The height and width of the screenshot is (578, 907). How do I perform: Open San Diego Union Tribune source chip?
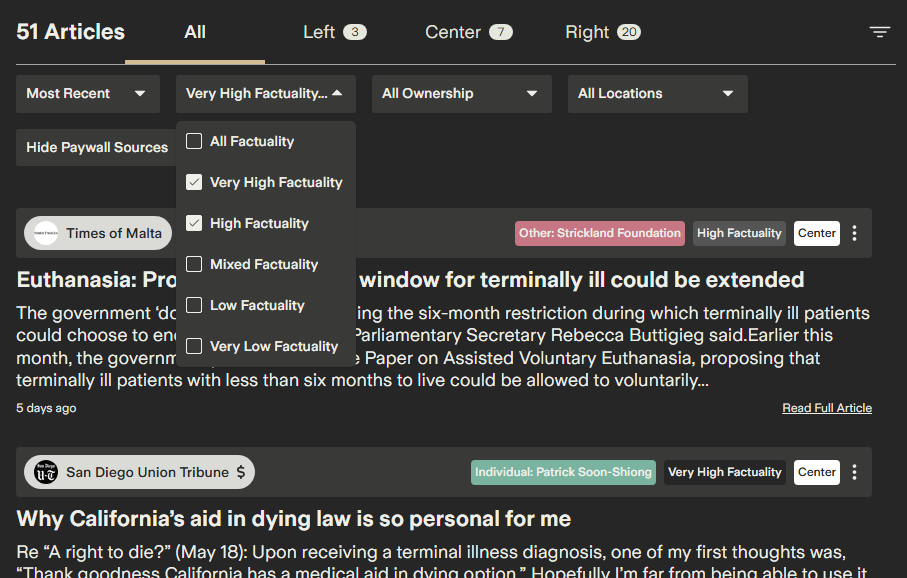pyautogui.click(x=139, y=472)
